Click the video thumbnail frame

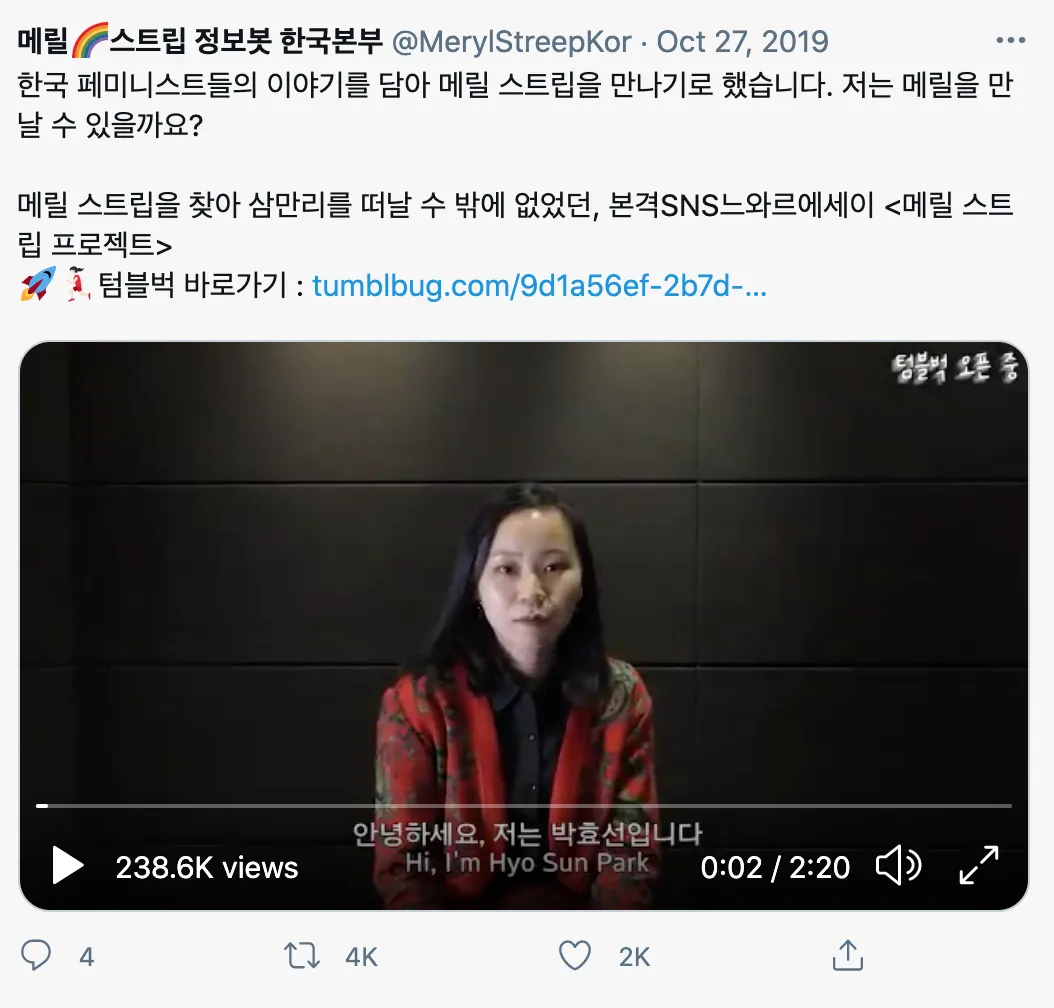(524, 625)
